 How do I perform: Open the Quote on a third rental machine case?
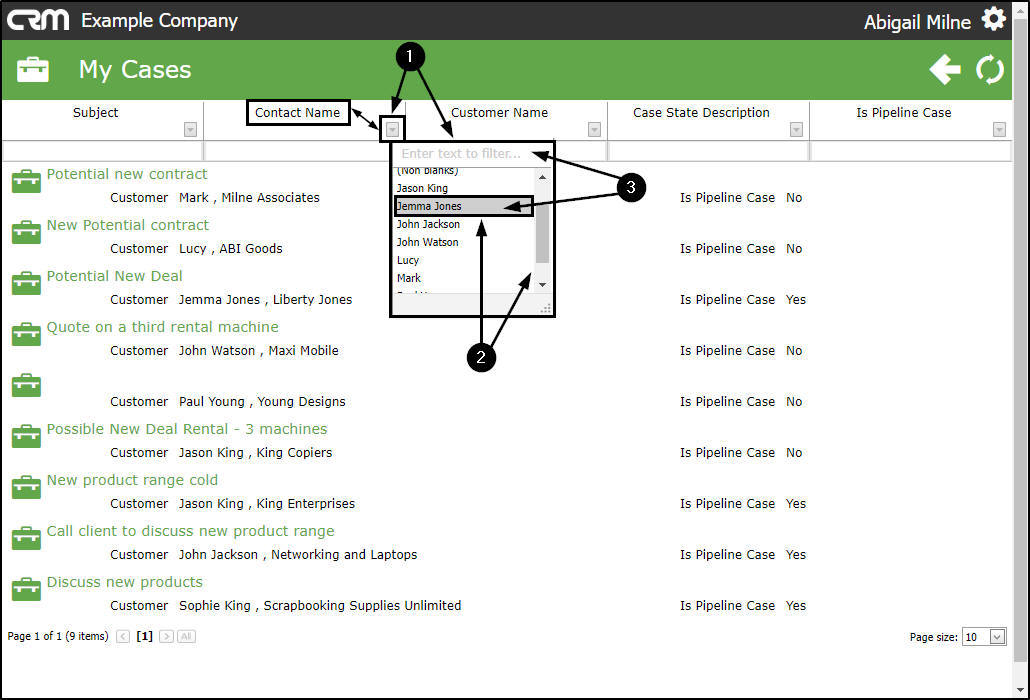[x=162, y=327]
